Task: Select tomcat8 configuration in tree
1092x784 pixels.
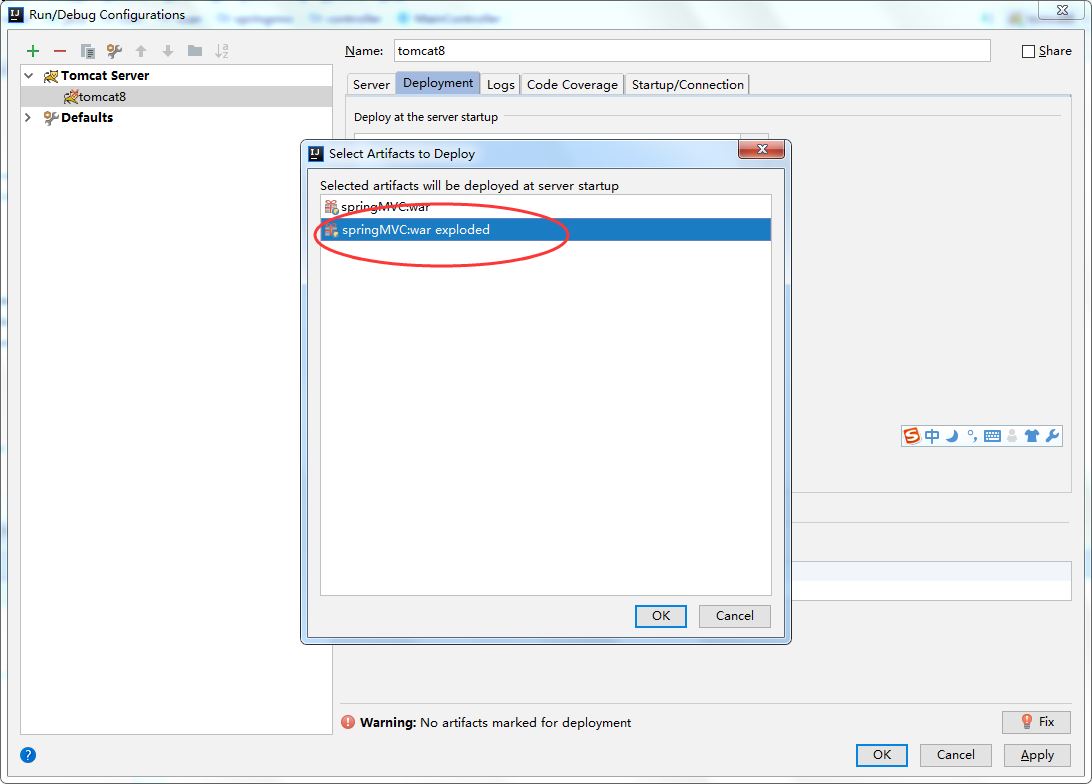Action: point(177,96)
